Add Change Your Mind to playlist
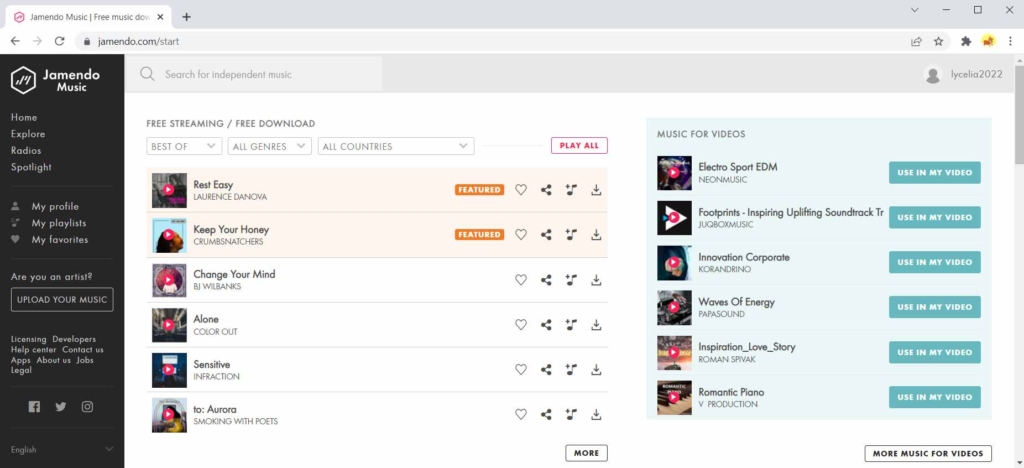 571,280
